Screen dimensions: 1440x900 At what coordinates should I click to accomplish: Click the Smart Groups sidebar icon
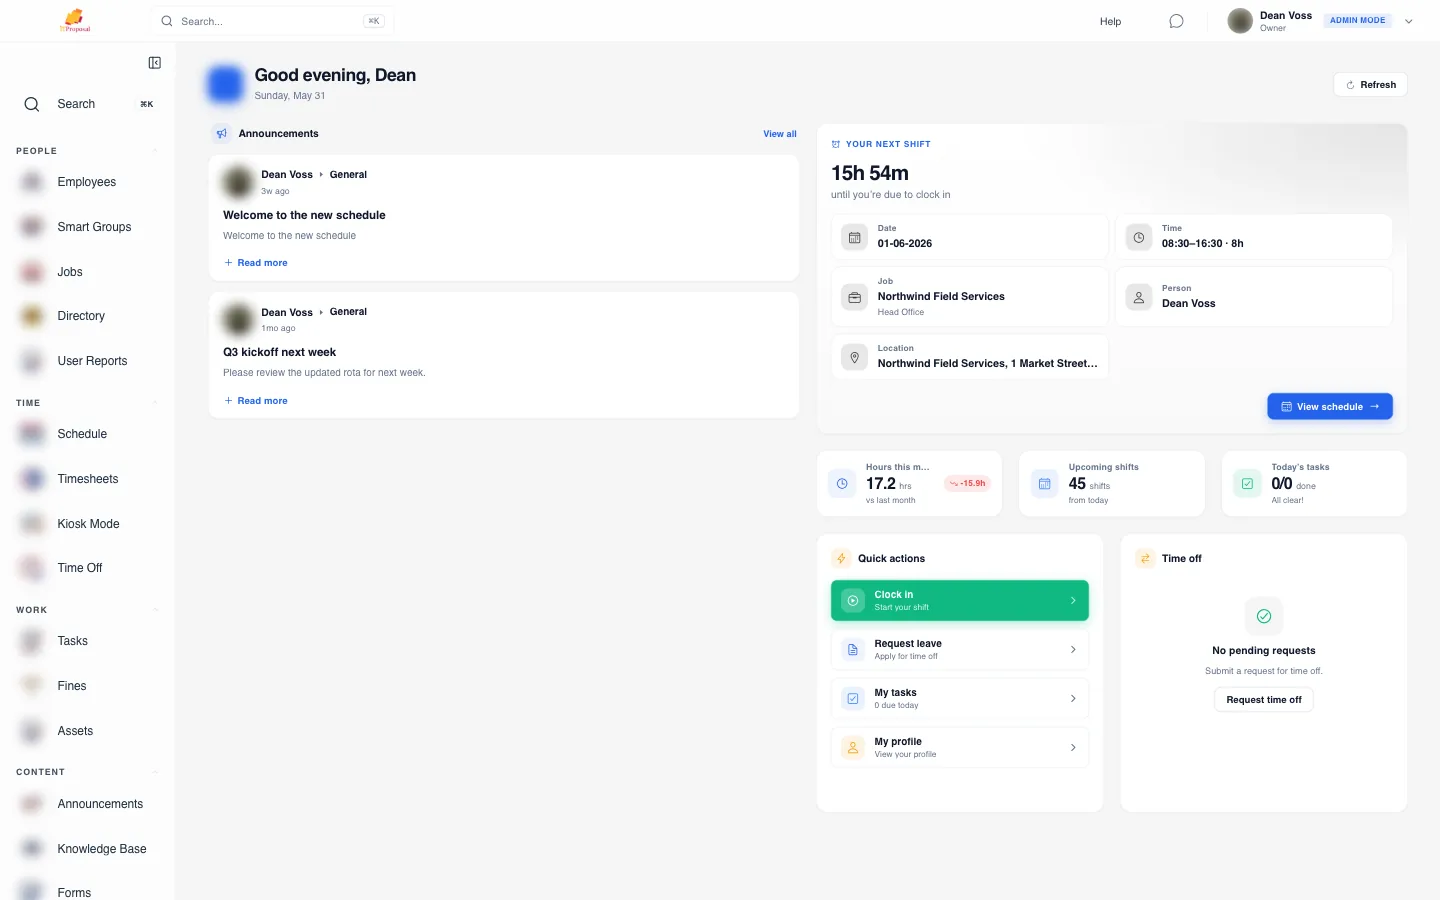[x=32, y=227]
